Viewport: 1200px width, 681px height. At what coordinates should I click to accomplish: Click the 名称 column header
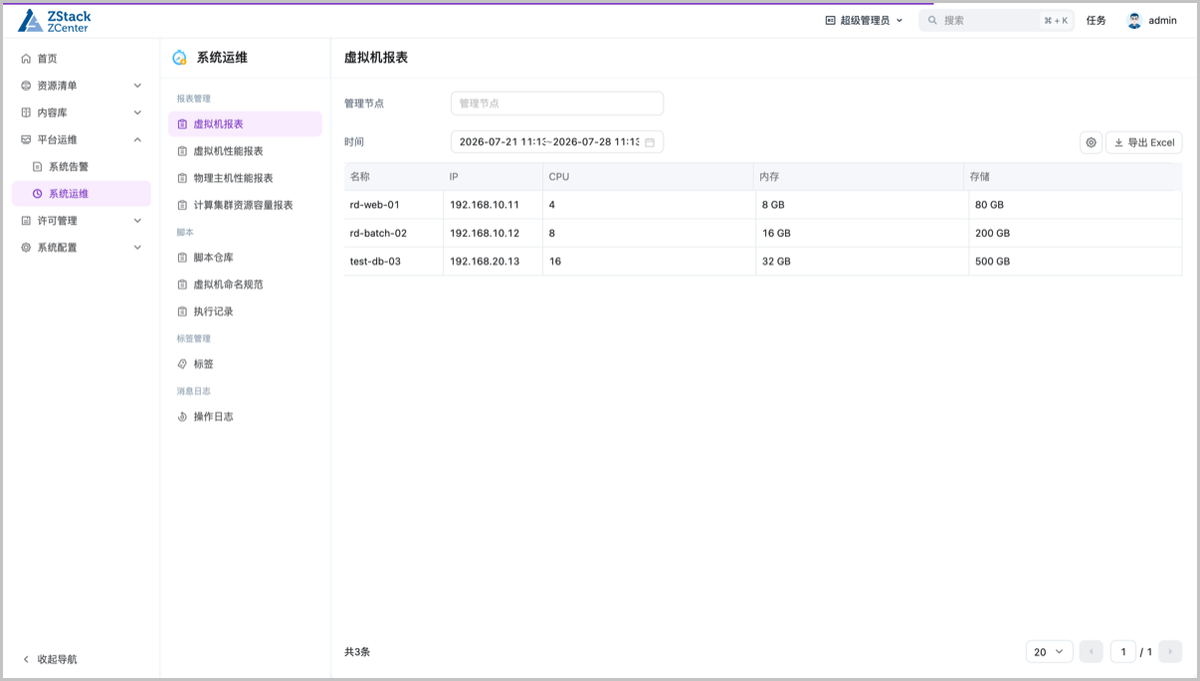tap(394, 177)
